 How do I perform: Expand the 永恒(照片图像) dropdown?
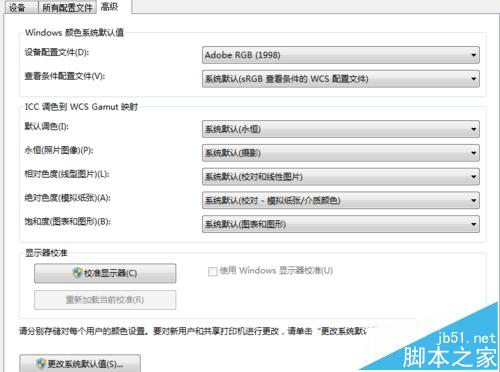(341, 153)
